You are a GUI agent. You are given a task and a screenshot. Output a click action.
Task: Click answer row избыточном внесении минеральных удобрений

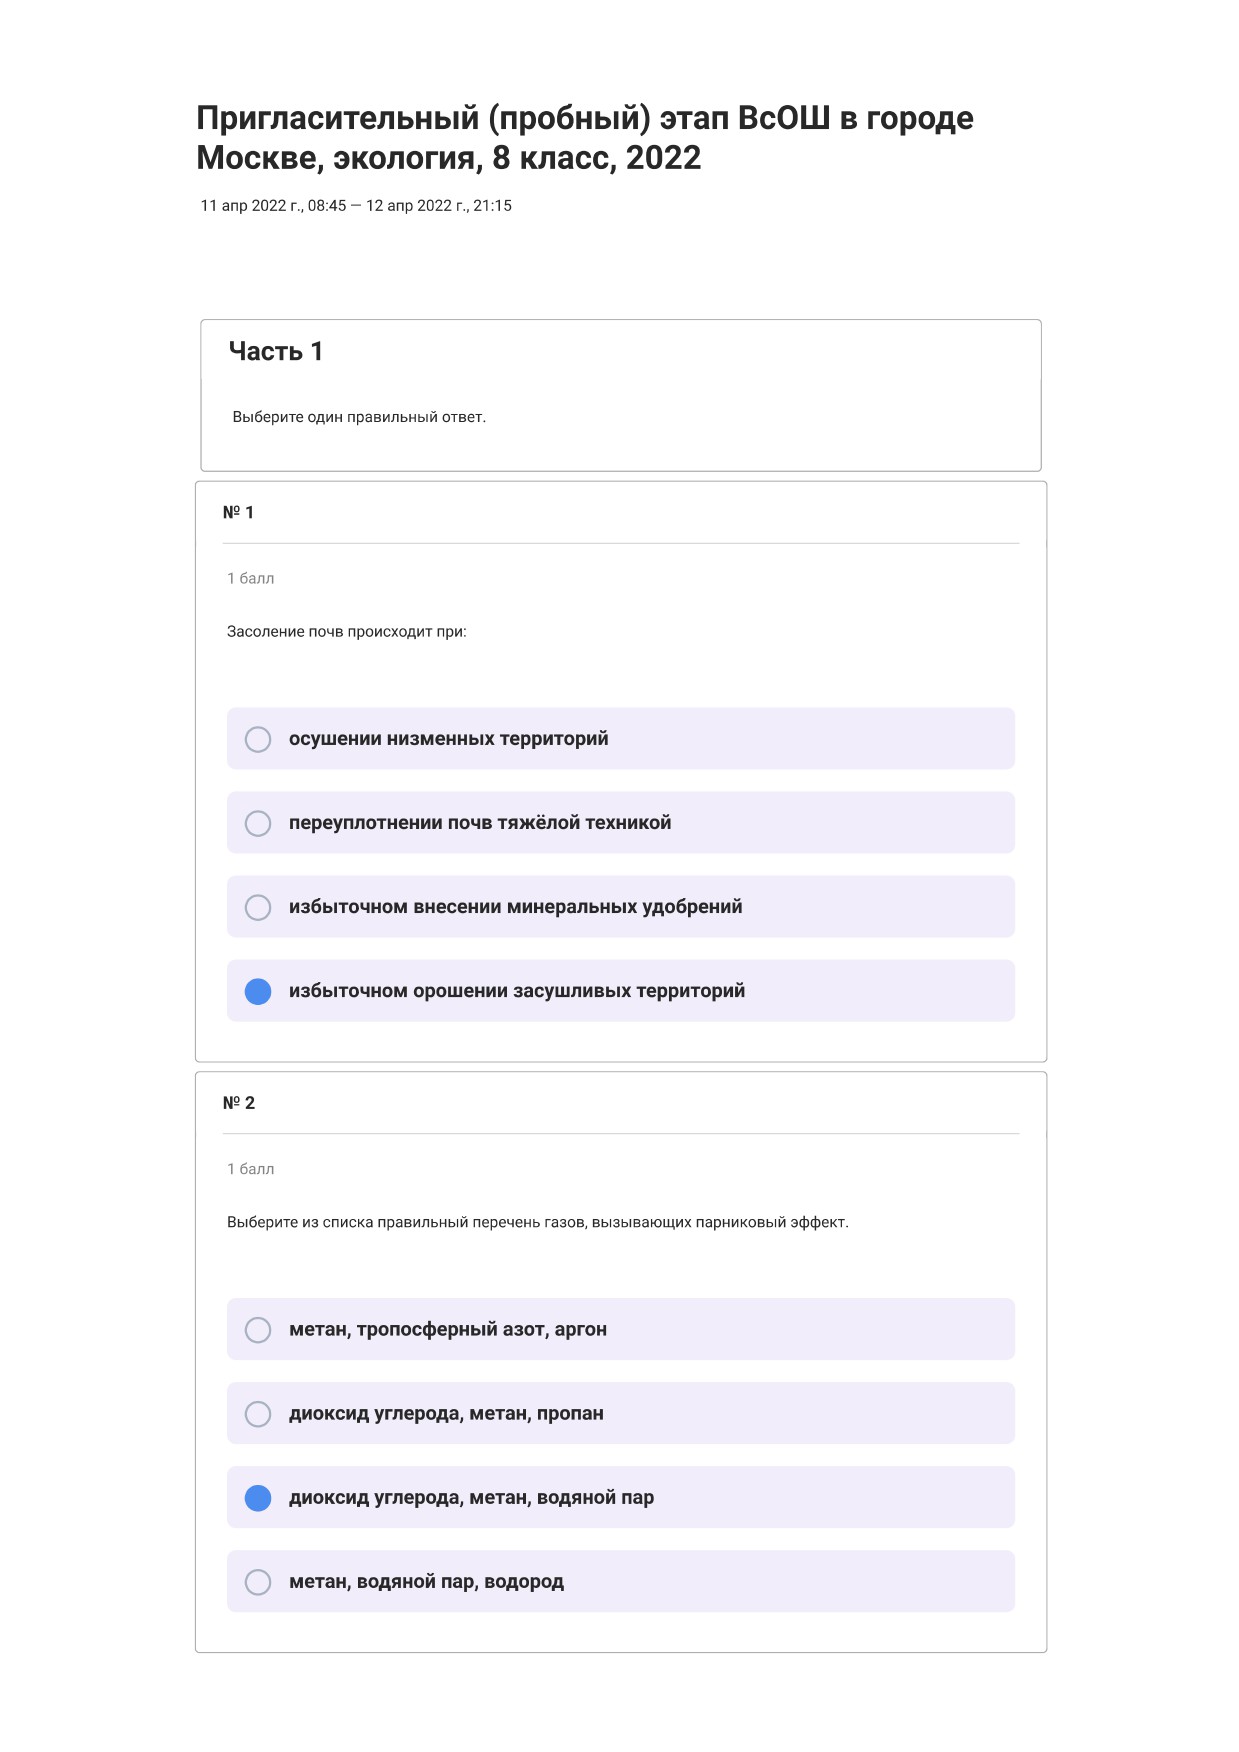pos(621,907)
